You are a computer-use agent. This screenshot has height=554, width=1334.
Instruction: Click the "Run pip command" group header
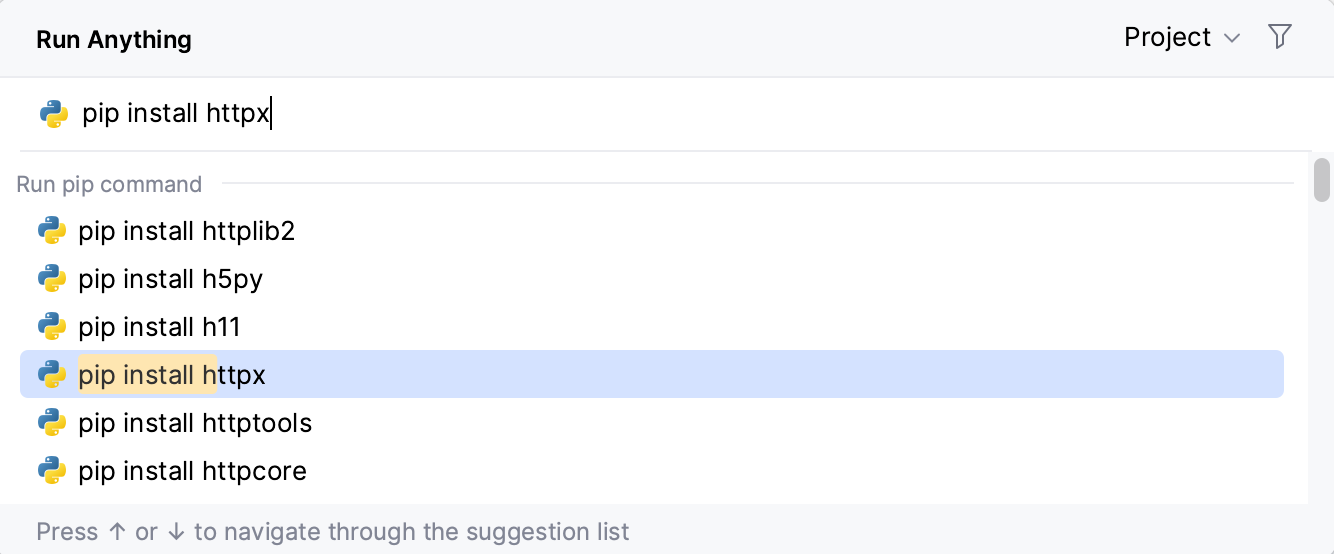point(109,184)
